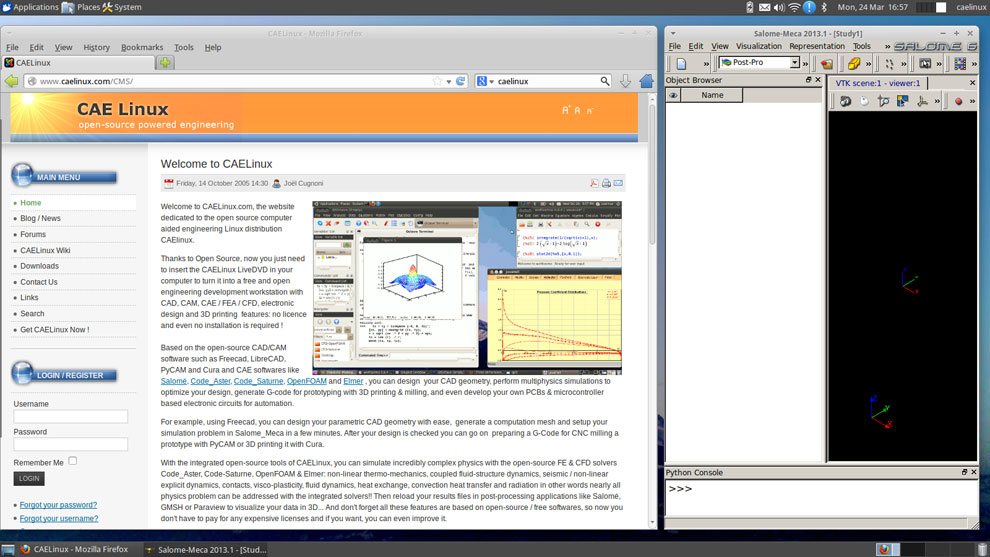Click the print icon of the Welcome article
Screen dimensions: 990x557
pos(606,183)
